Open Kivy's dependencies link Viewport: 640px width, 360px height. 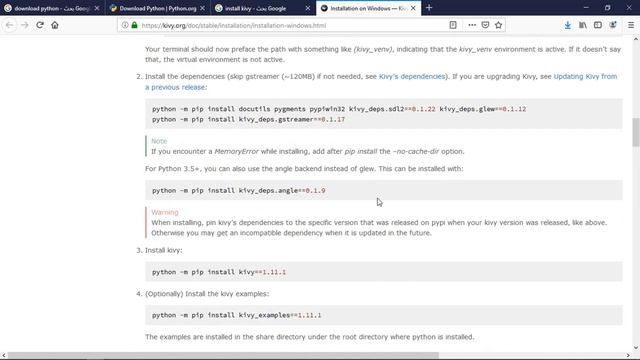click(x=411, y=76)
